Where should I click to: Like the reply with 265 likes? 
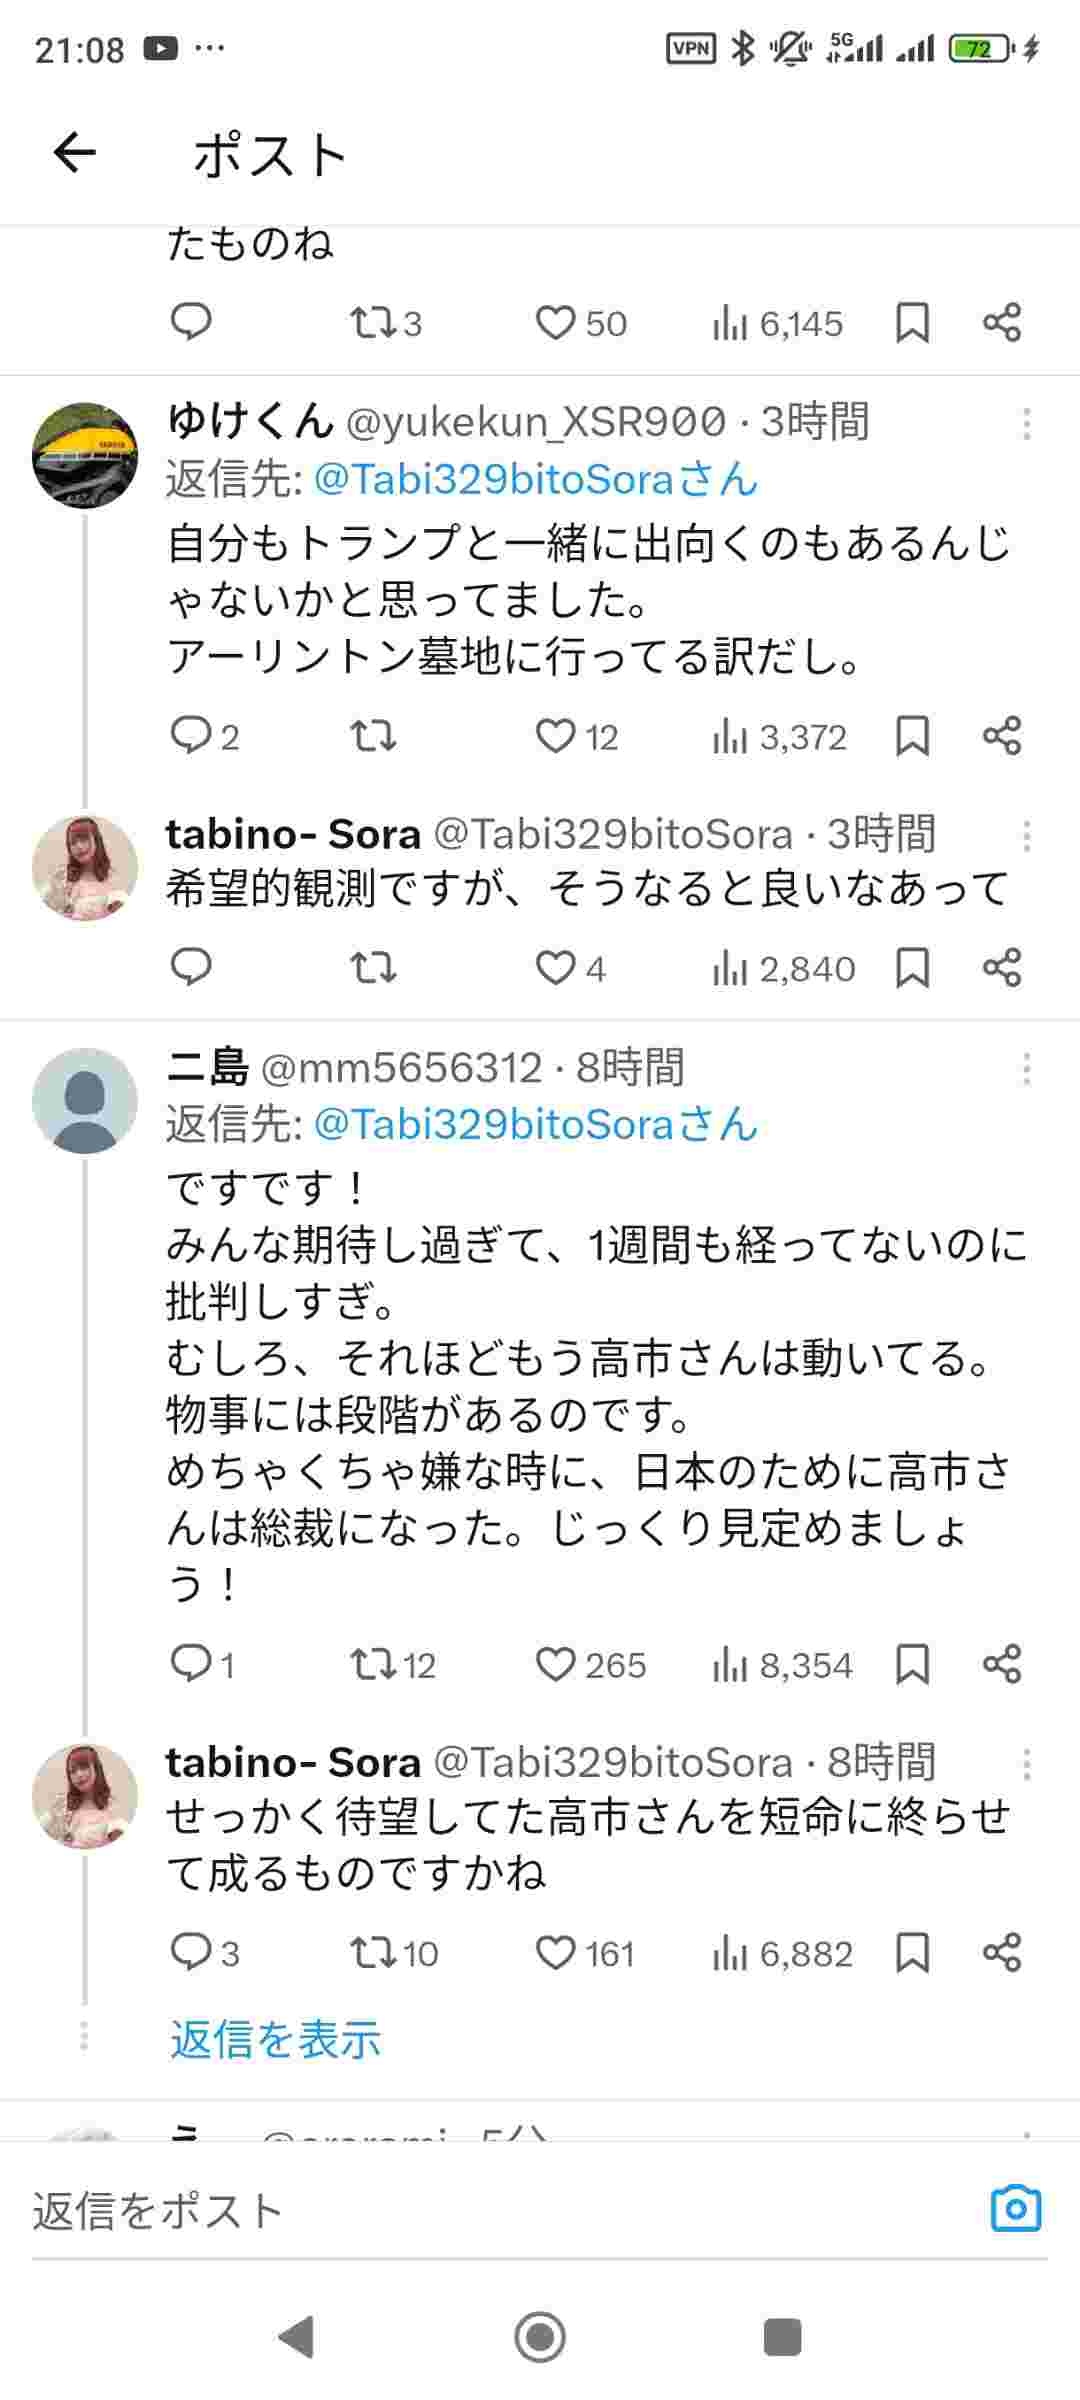(556, 1665)
